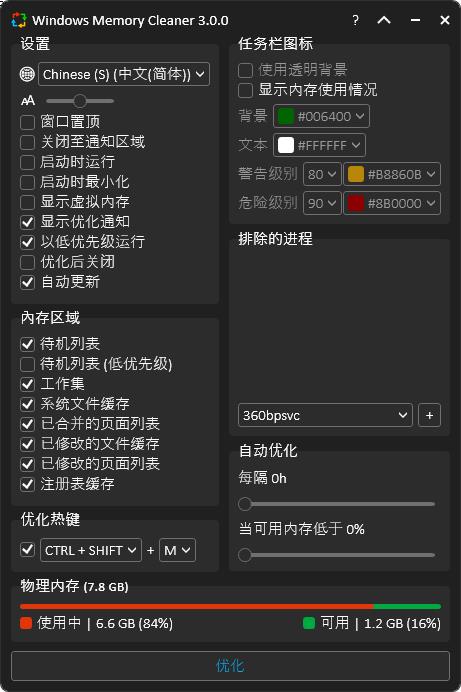Screen dimensions: 461x692
Task: Click the green available memory legend square
Action: pyautogui.click(x=309, y=623)
